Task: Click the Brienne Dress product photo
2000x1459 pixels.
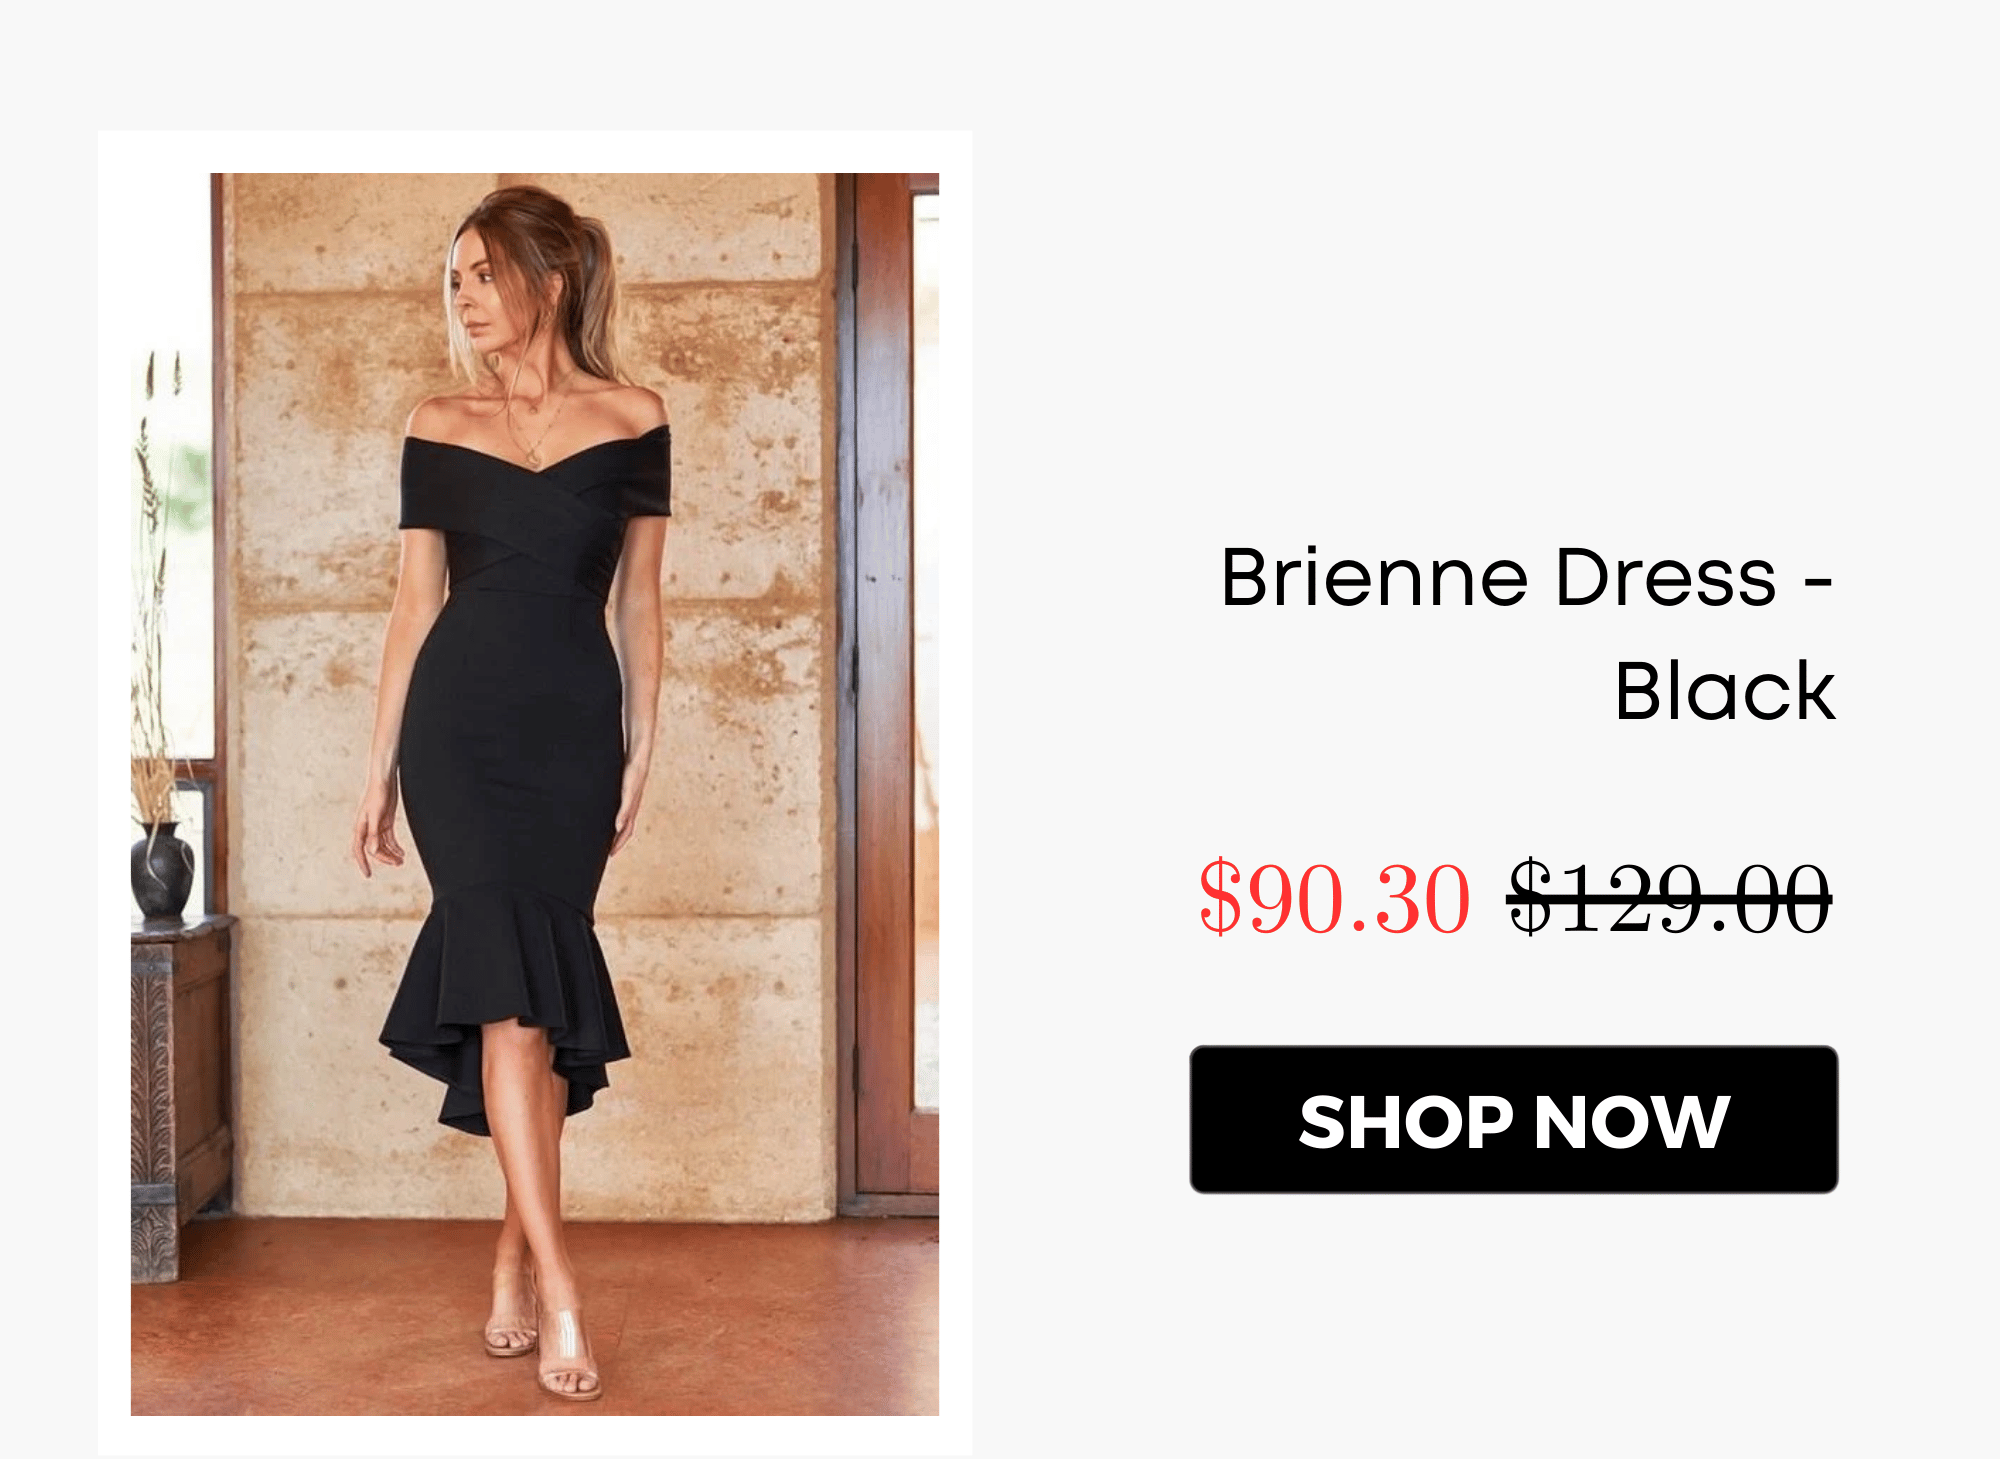Action: coord(535,794)
